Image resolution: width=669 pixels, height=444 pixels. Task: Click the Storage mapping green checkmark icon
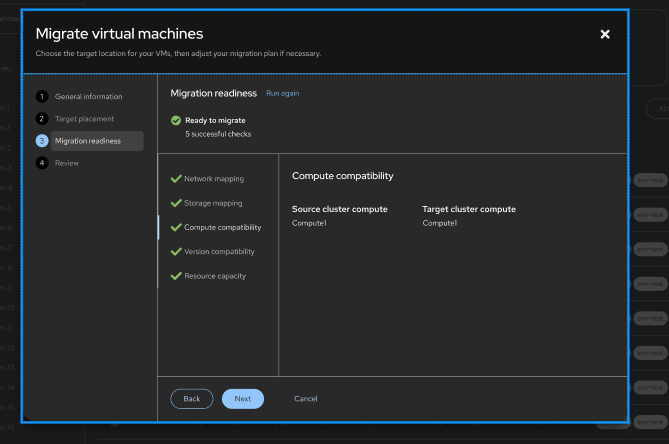(x=176, y=203)
